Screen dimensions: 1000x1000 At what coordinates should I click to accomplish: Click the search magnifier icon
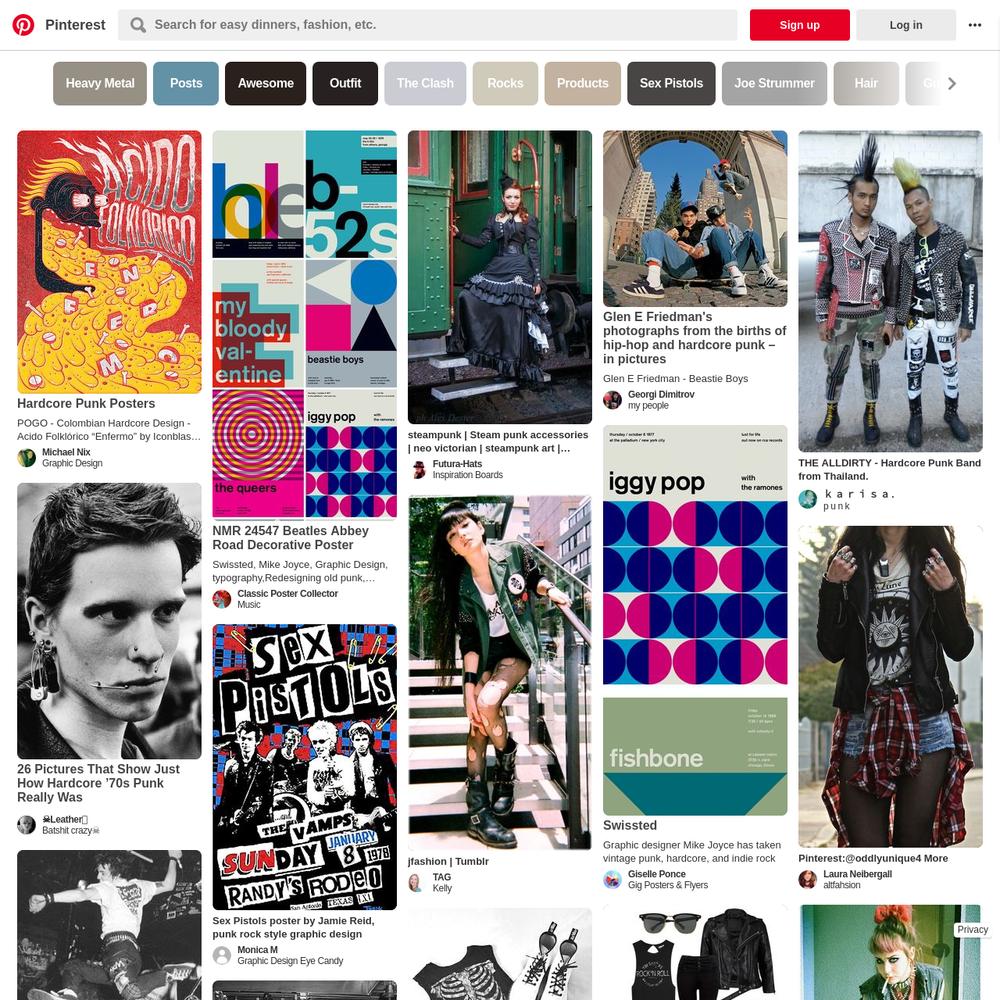[137, 25]
